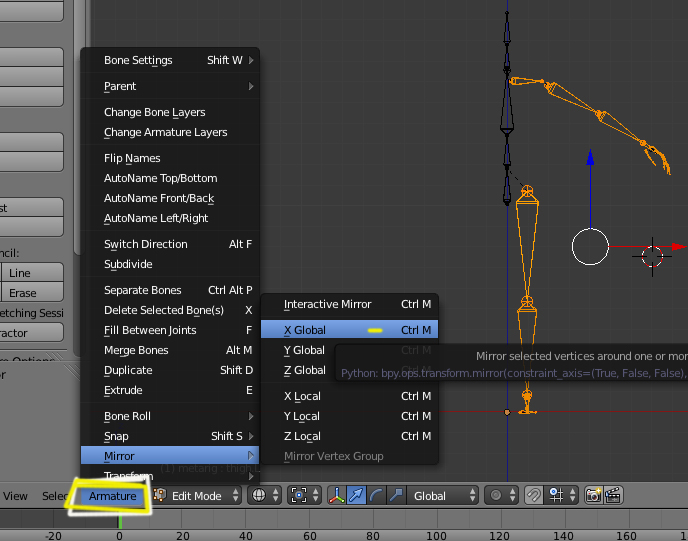Image resolution: width=688 pixels, height=541 pixels.
Task: Click the Erase button in tool shelf
Action: [32, 293]
